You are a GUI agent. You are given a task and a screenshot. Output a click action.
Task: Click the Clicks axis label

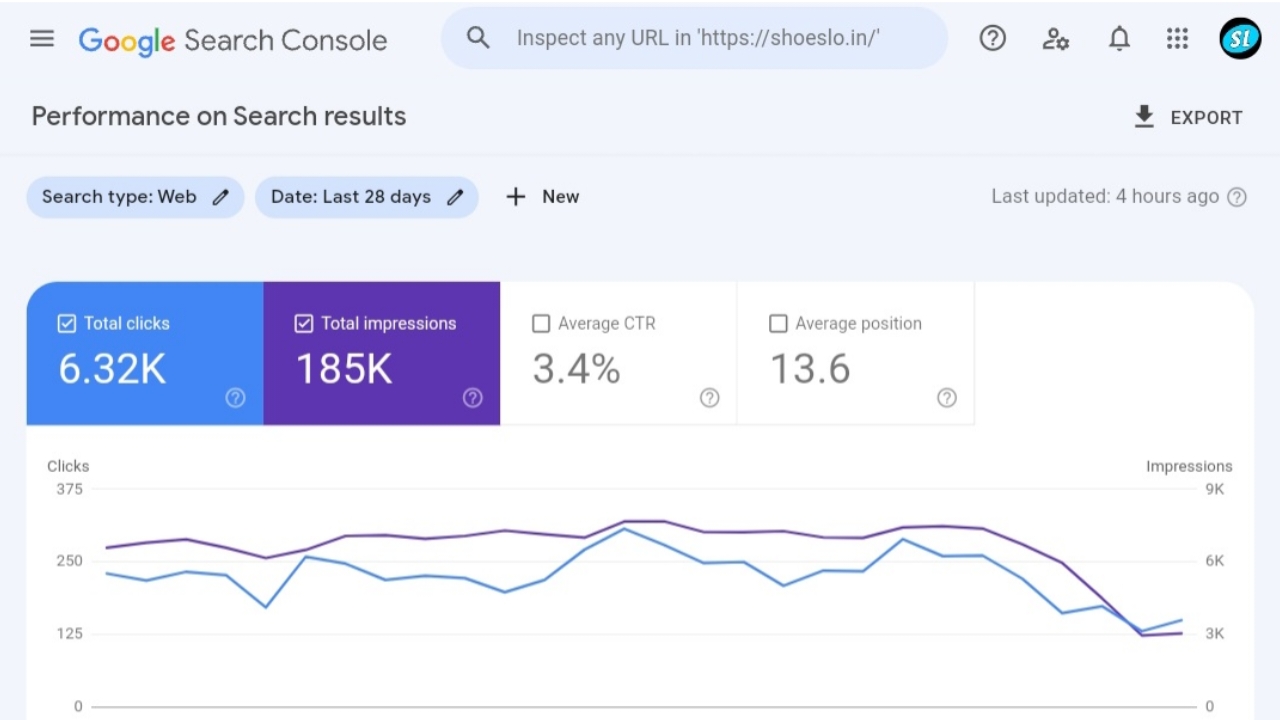tap(68, 466)
